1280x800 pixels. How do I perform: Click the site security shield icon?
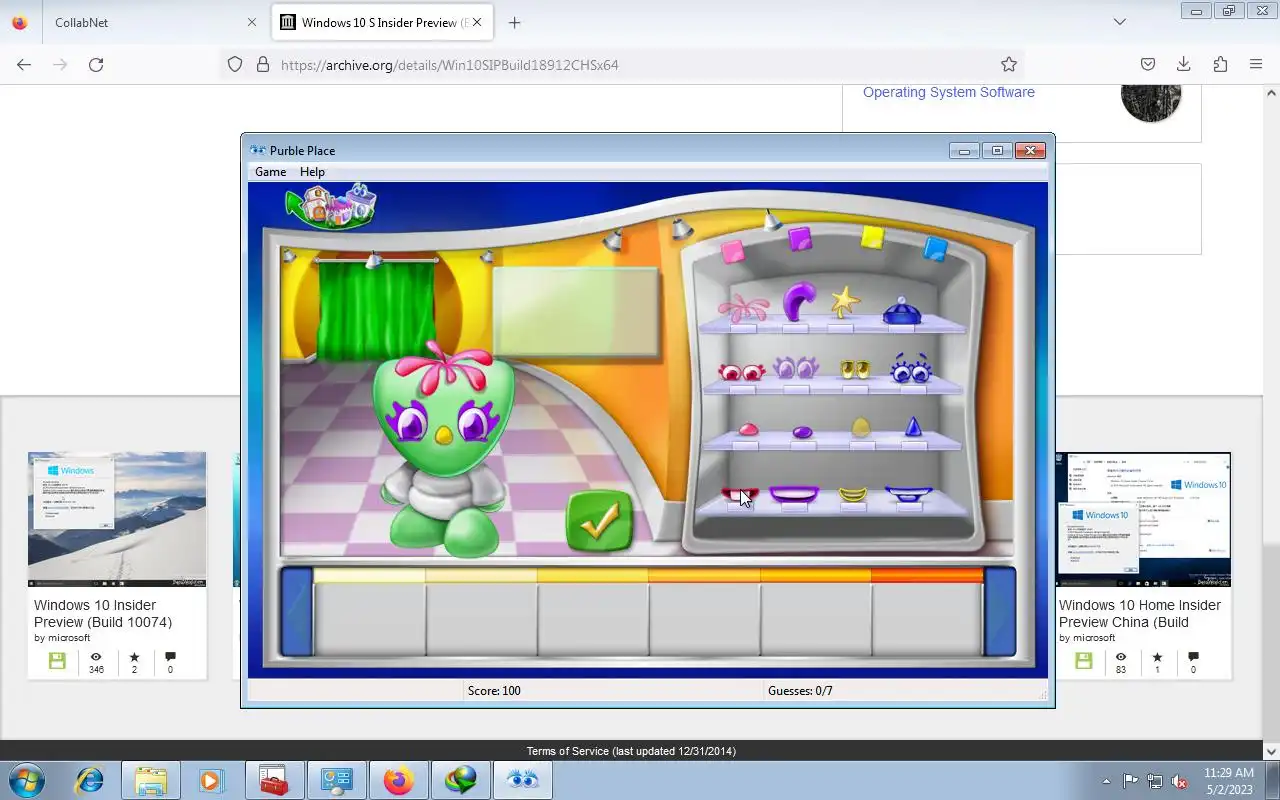[235, 64]
